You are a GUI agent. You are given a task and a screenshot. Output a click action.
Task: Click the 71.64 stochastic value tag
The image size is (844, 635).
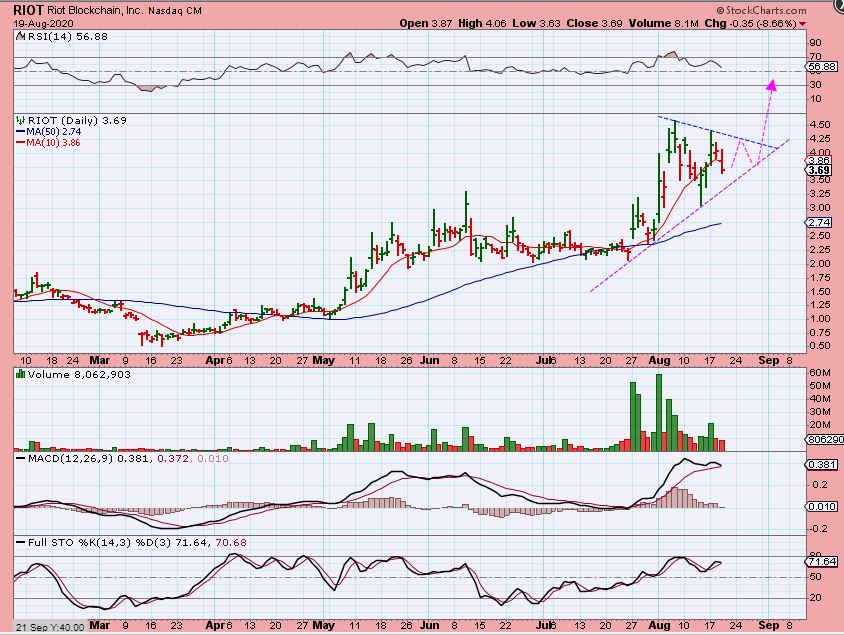click(x=821, y=562)
